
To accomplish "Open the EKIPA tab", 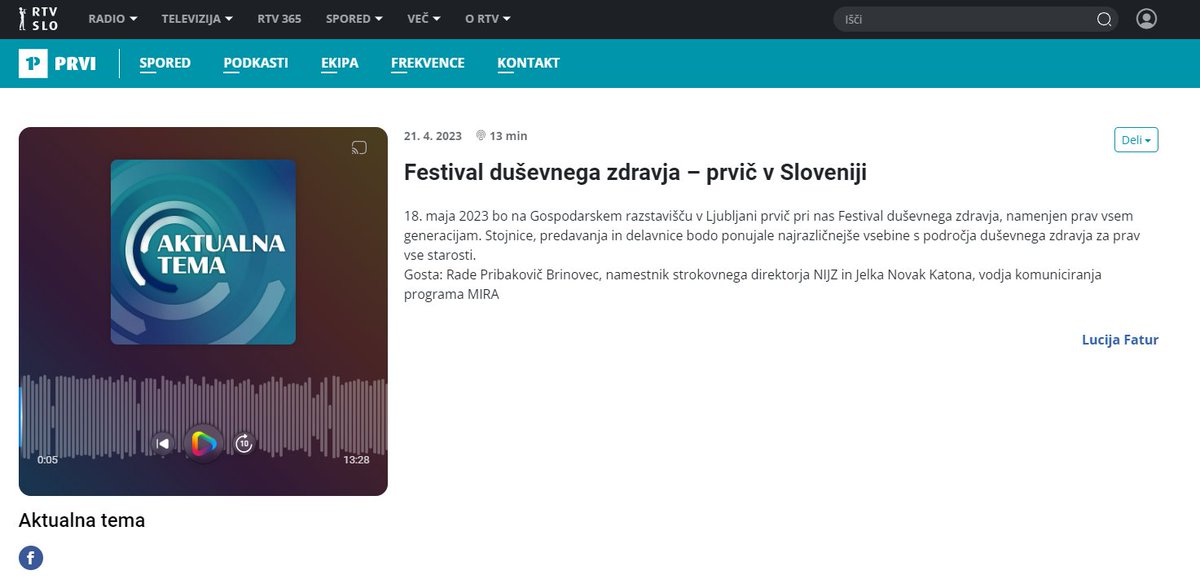I will 340,63.
